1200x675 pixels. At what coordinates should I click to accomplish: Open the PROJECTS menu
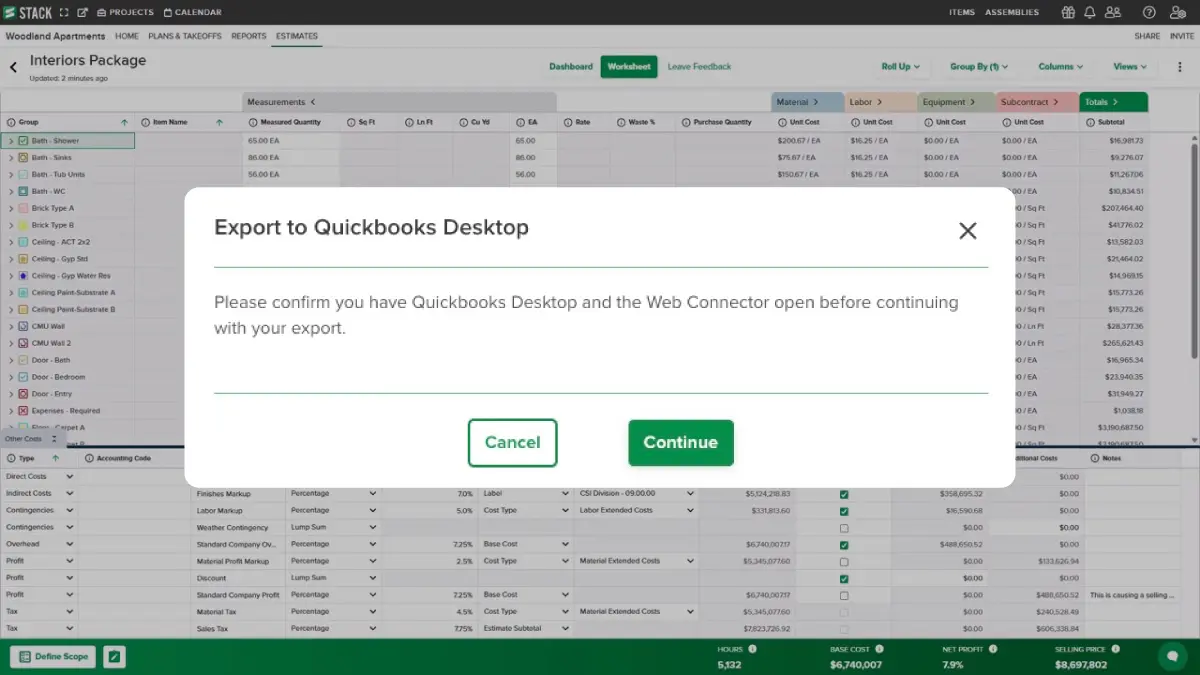126,12
